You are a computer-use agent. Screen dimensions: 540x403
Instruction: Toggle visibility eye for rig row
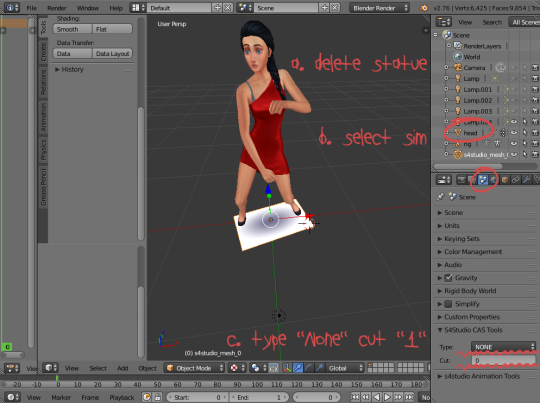pos(513,144)
